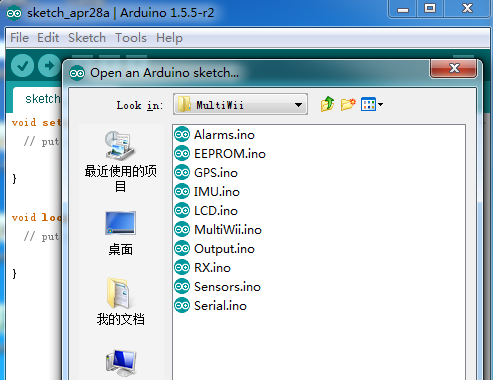Click the Output.ino Arduino file icon

[182, 249]
